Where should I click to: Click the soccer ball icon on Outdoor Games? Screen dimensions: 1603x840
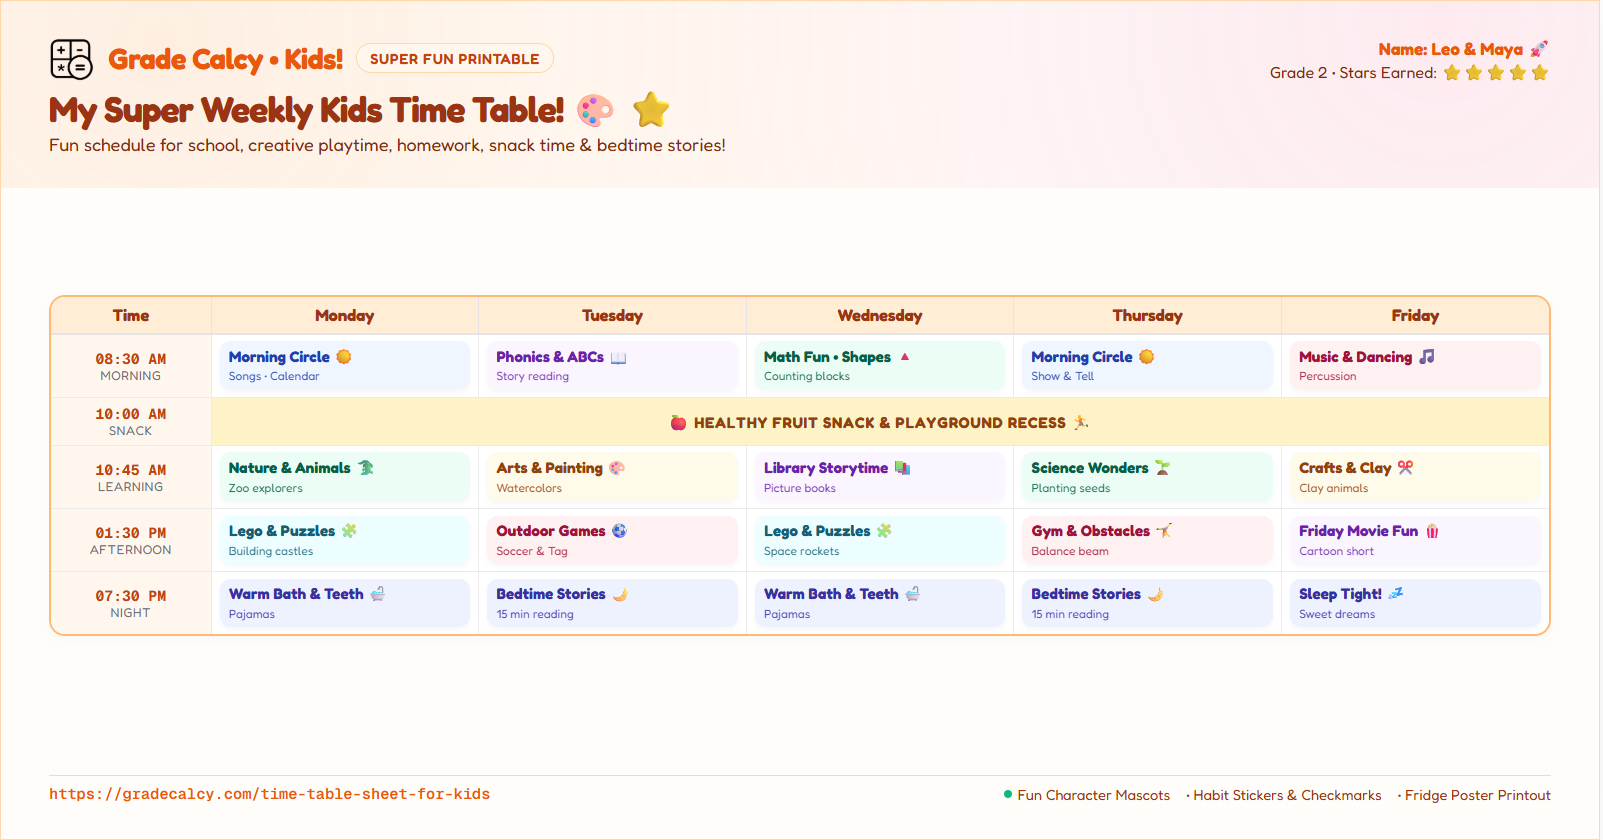[x=620, y=531]
